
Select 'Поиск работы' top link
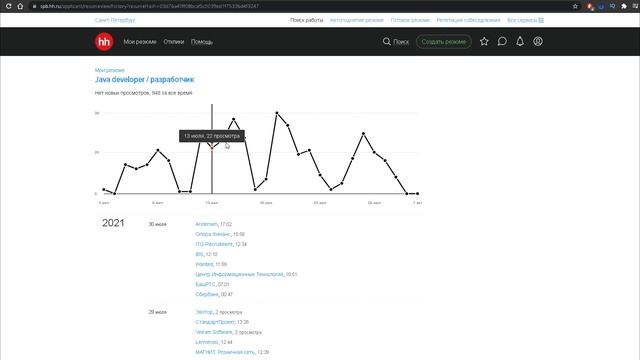click(307, 20)
